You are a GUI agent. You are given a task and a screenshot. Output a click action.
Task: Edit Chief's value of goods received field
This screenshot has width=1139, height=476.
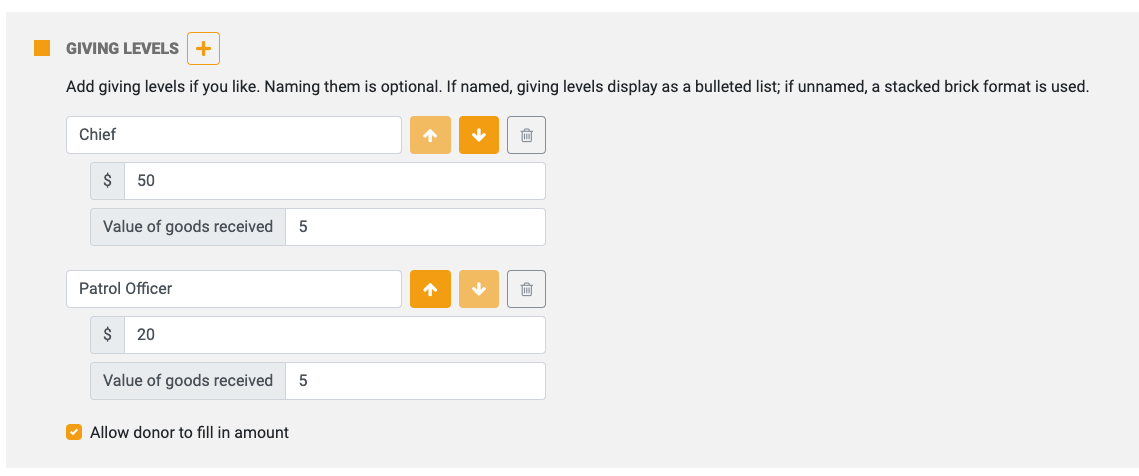pyautogui.click(x=416, y=227)
